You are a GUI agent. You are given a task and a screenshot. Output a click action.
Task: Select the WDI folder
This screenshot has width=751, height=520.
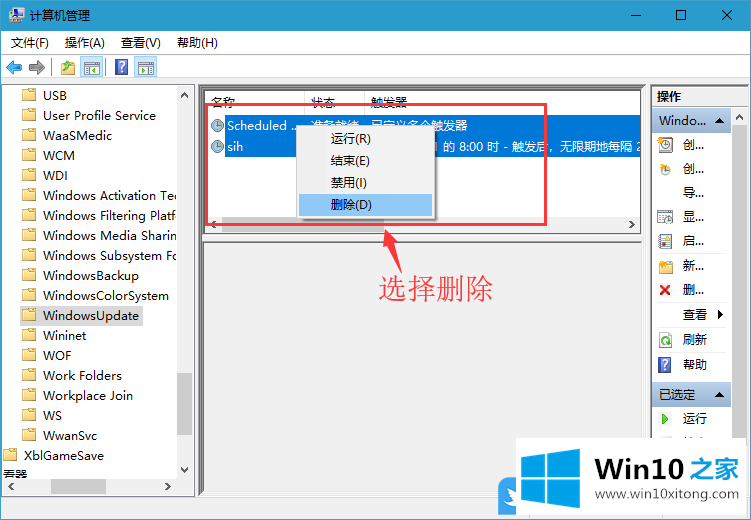[x=55, y=176]
